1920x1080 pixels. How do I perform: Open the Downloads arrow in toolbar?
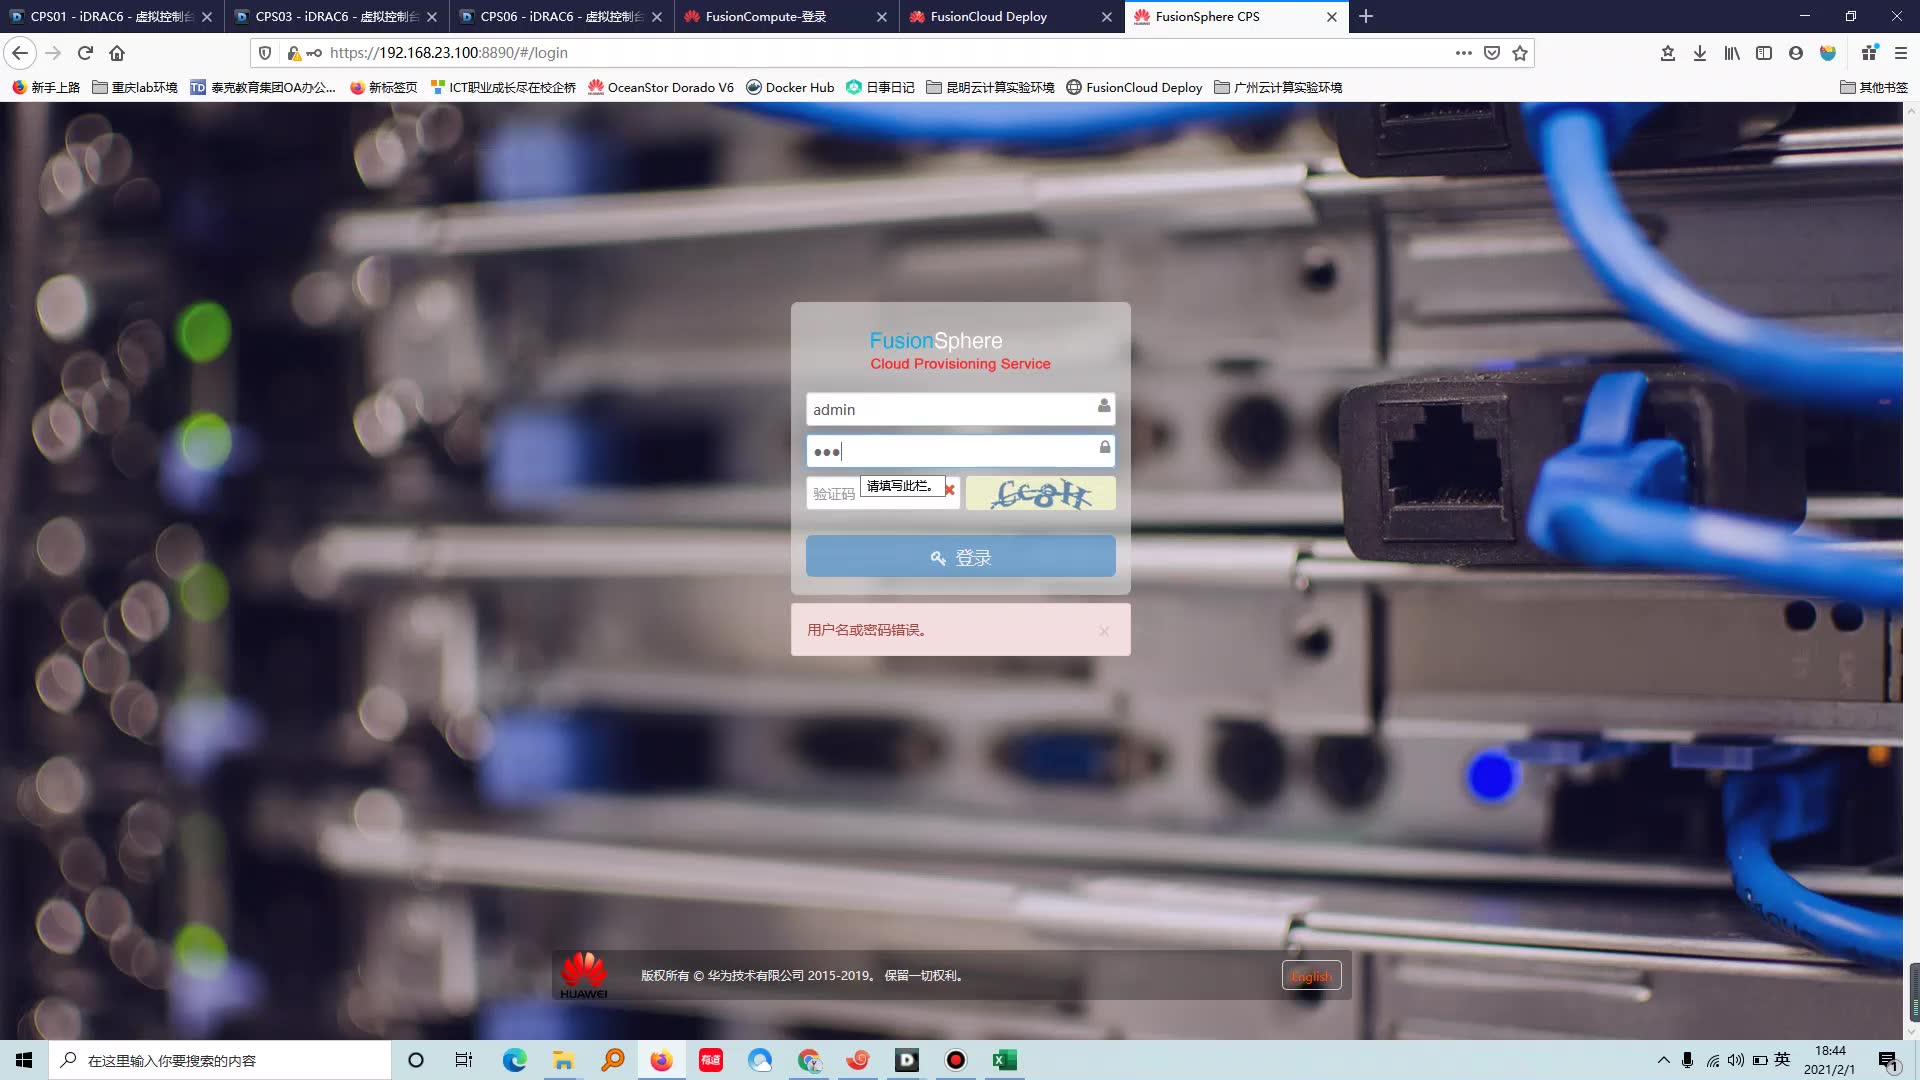[1699, 53]
